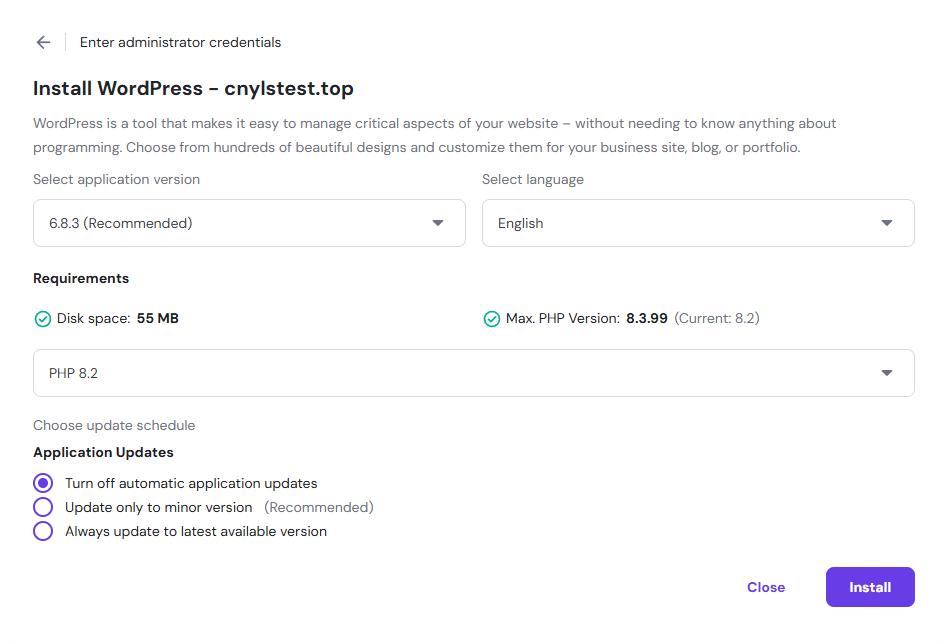
Task: Select Turn off automatic application updates
Action: tap(43, 483)
